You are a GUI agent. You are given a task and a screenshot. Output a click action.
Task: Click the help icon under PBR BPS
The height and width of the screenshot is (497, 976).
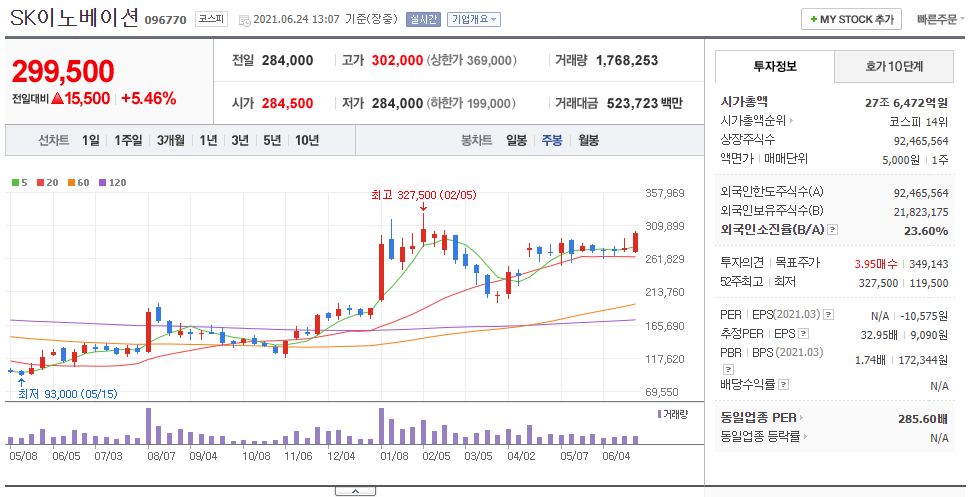[729, 369]
